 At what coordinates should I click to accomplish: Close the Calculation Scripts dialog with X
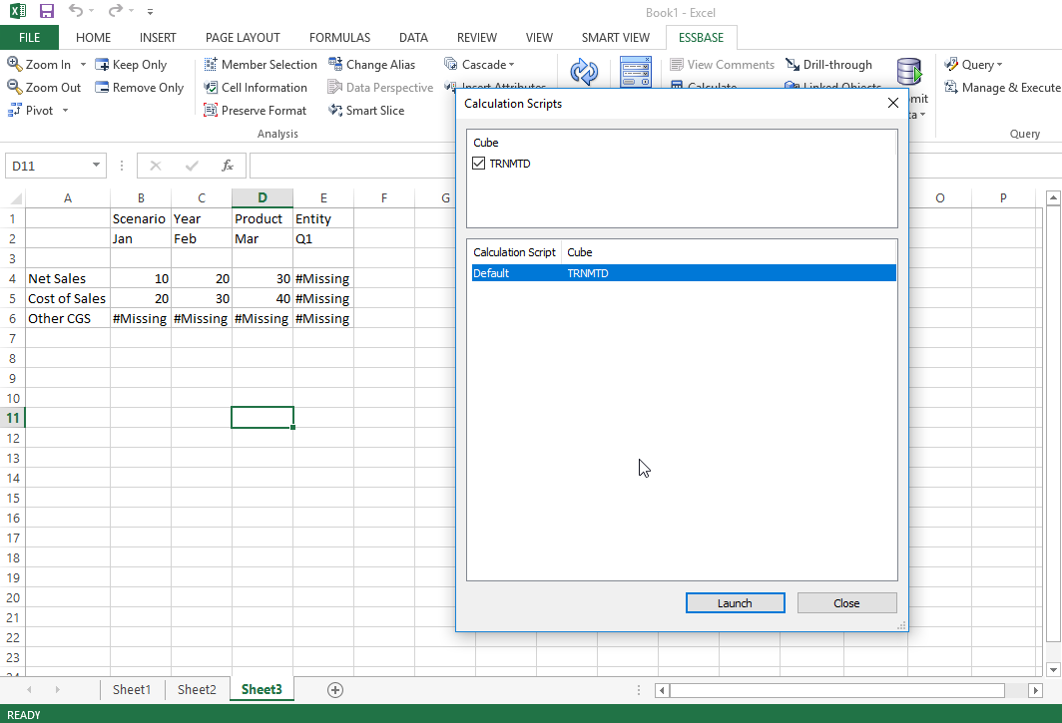tap(893, 103)
